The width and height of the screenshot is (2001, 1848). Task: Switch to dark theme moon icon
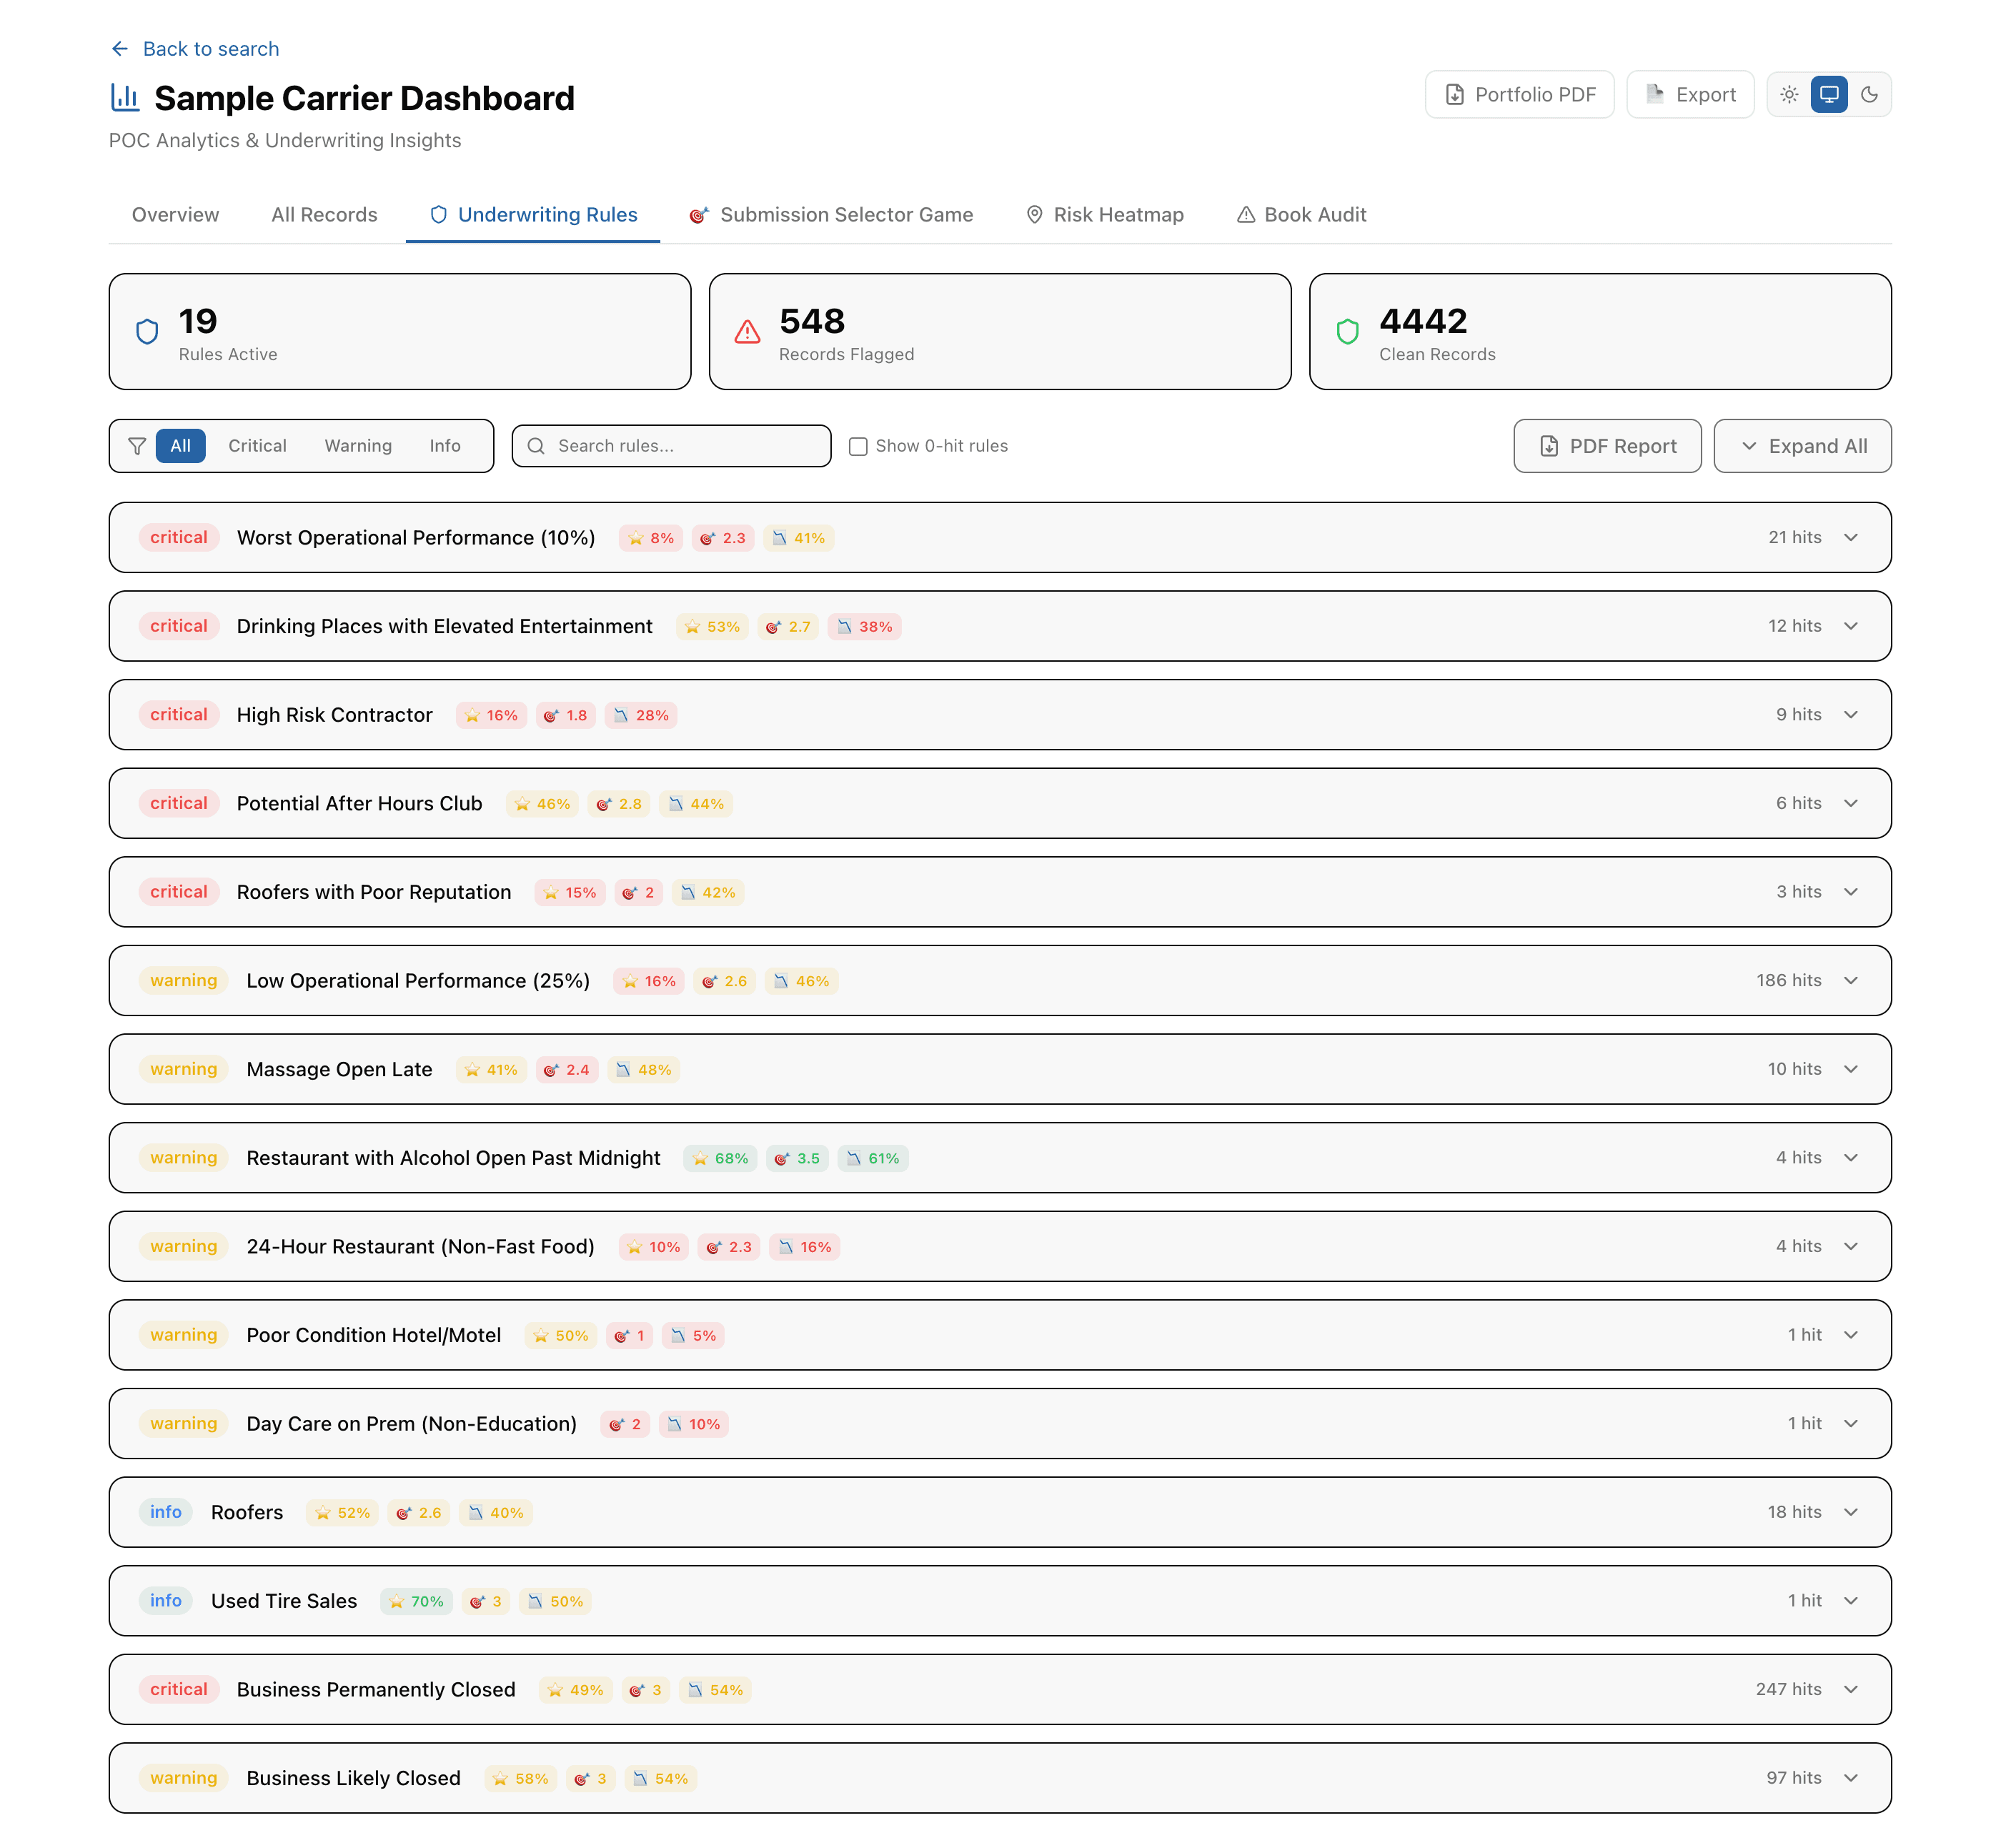click(x=1869, y=95)
